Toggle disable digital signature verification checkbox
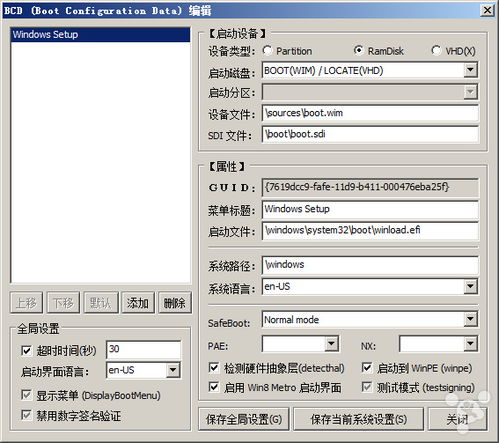The image size is (499, 443). pyautogui.click(x=26, y=415)
